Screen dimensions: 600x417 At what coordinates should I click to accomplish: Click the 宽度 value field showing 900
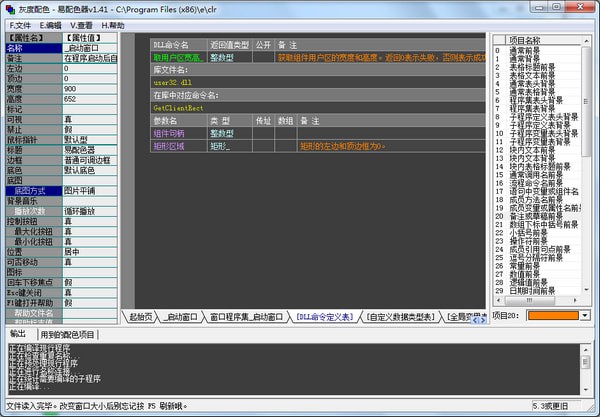(x=89, y=88)
